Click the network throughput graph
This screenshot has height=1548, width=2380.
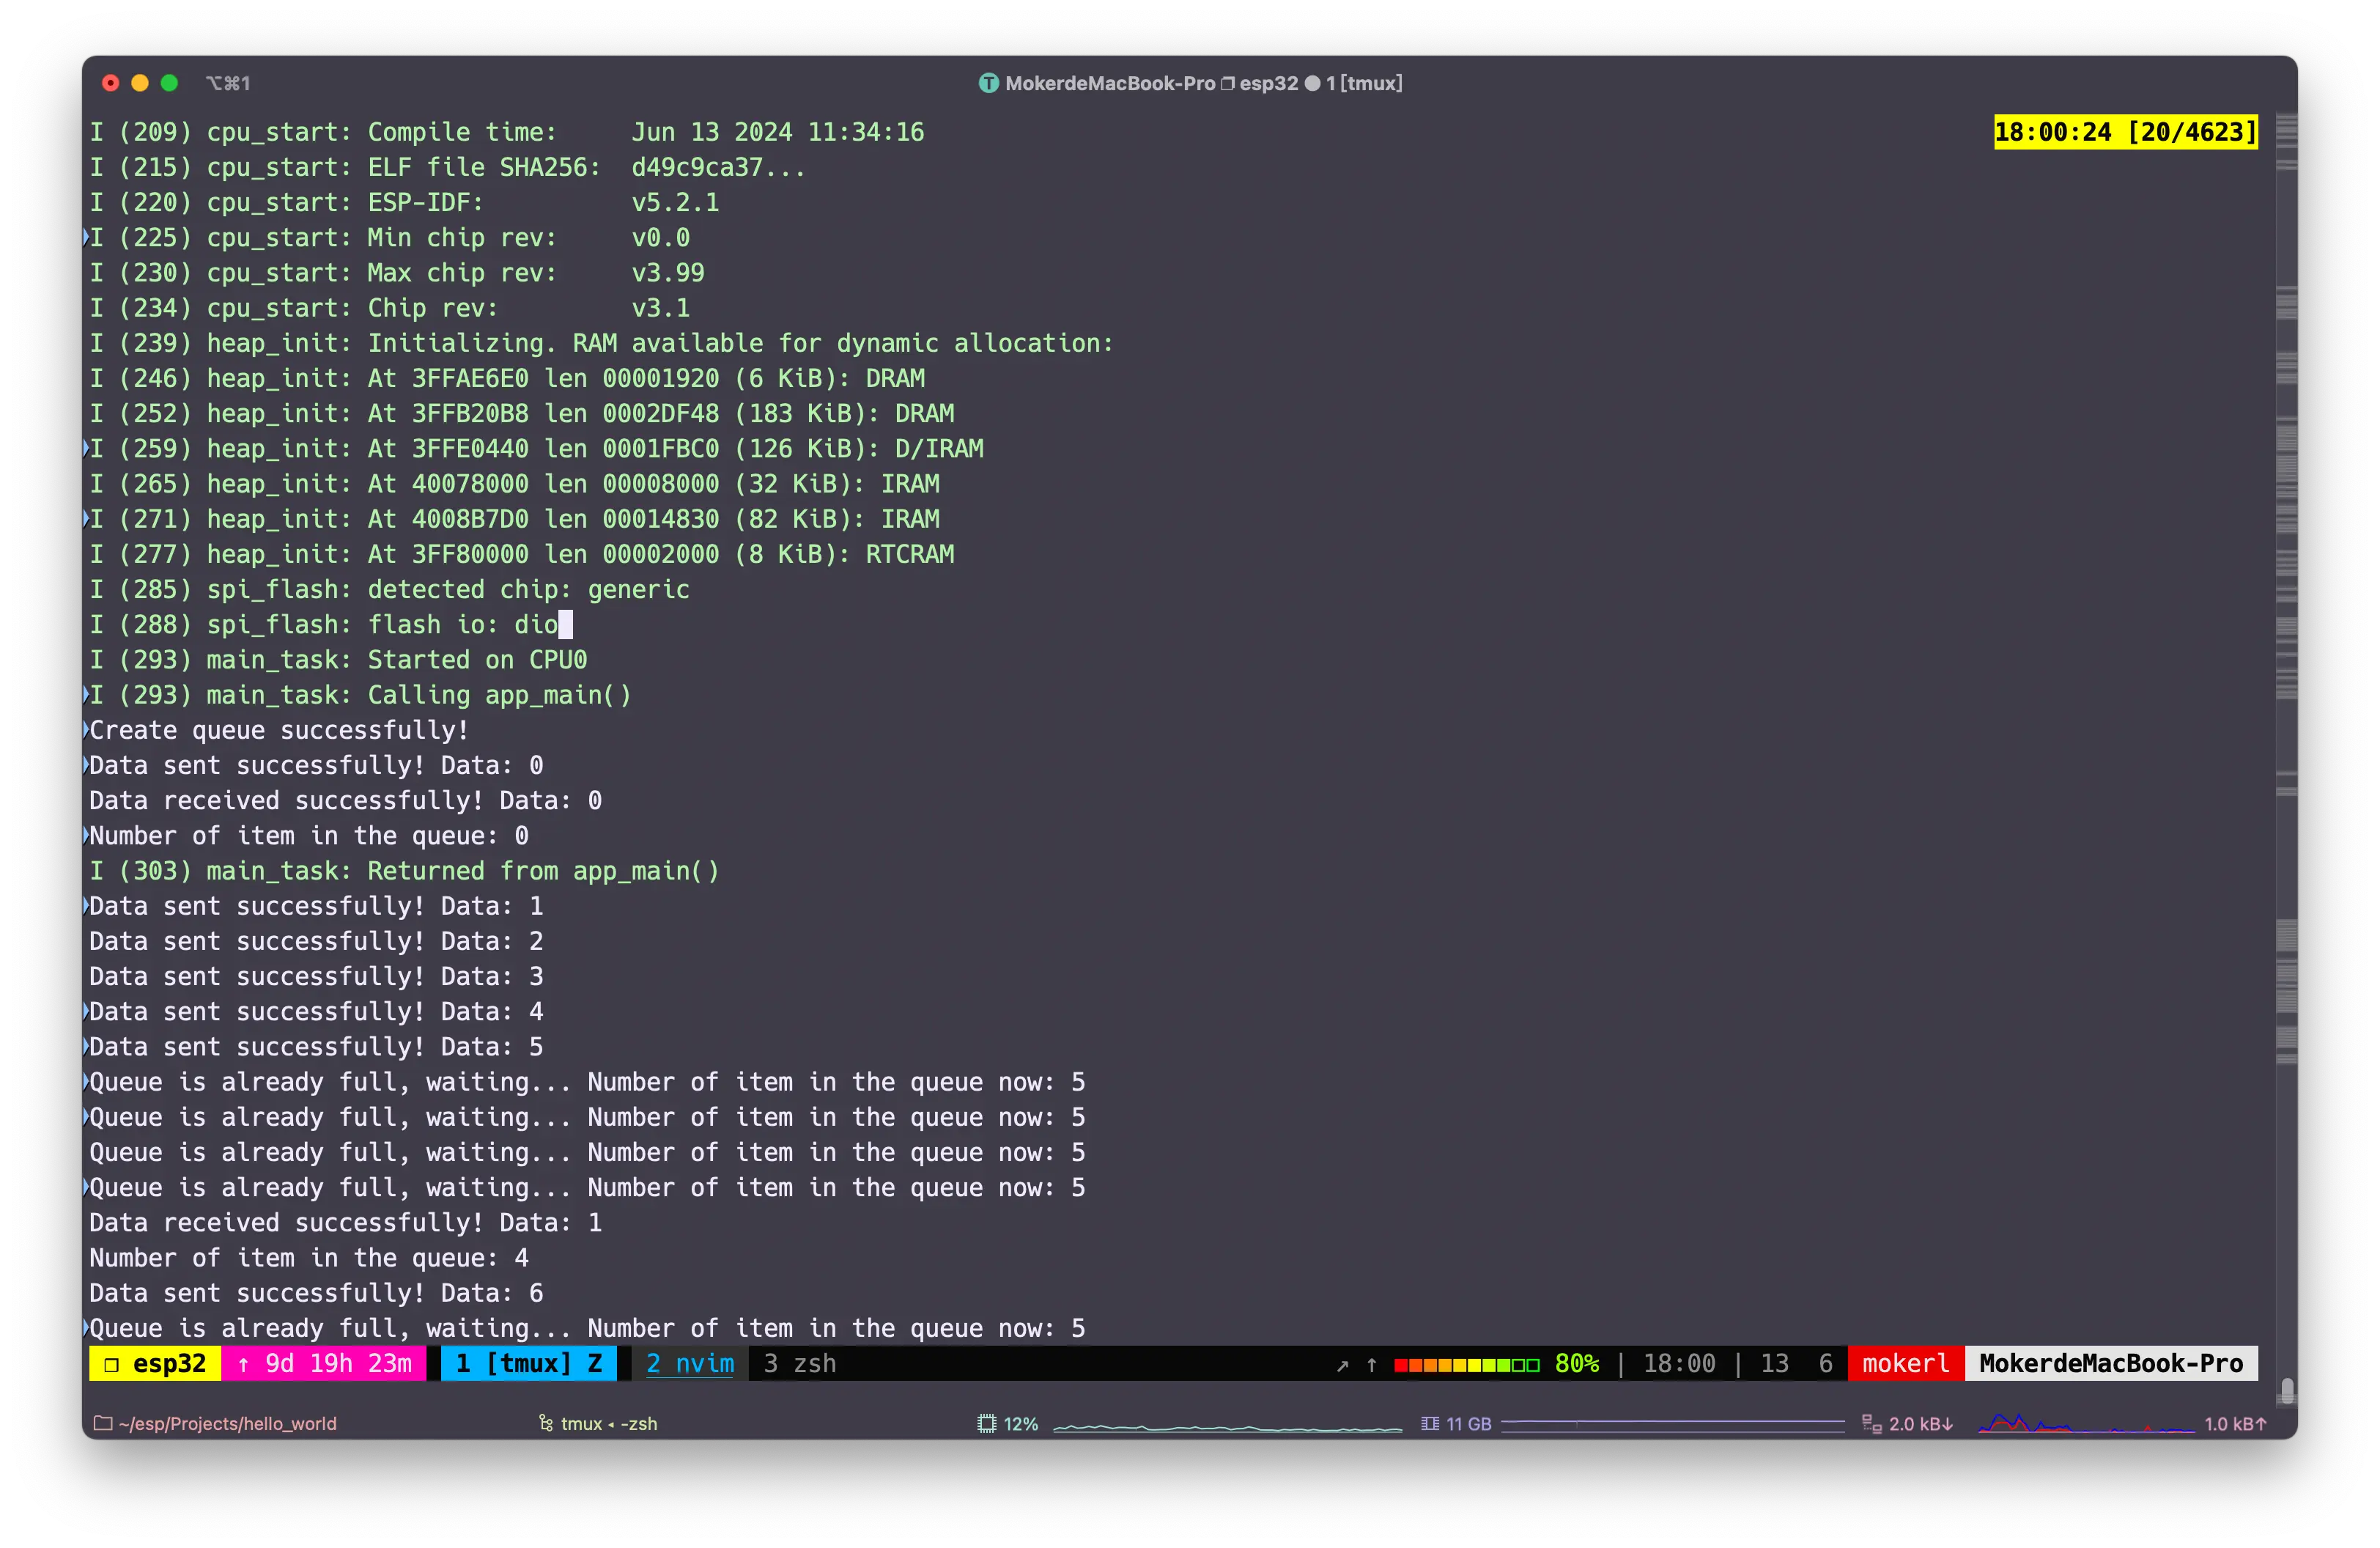tap(2086, 1423)
